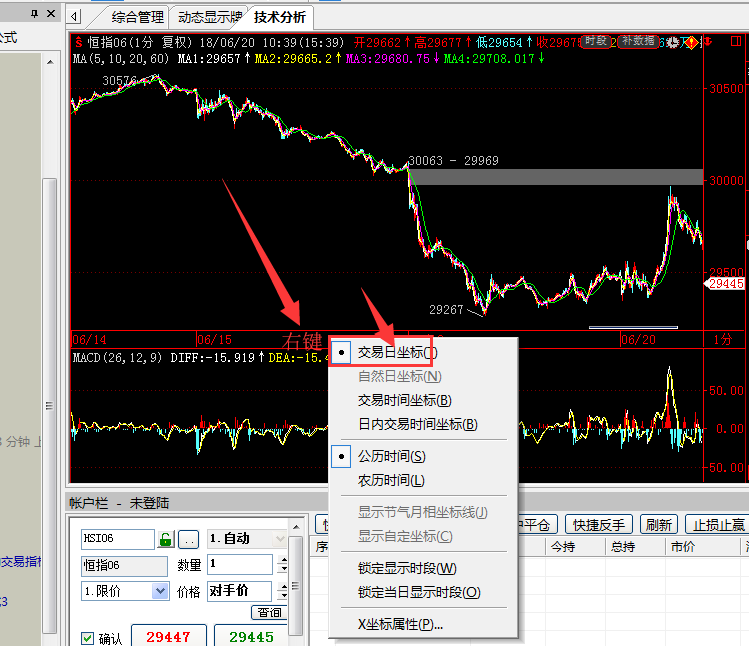Open the 1.限价 order type dropdown
The width and height of the screenshot is (749, 646).
pyautogui.click(x=160, y=591)
